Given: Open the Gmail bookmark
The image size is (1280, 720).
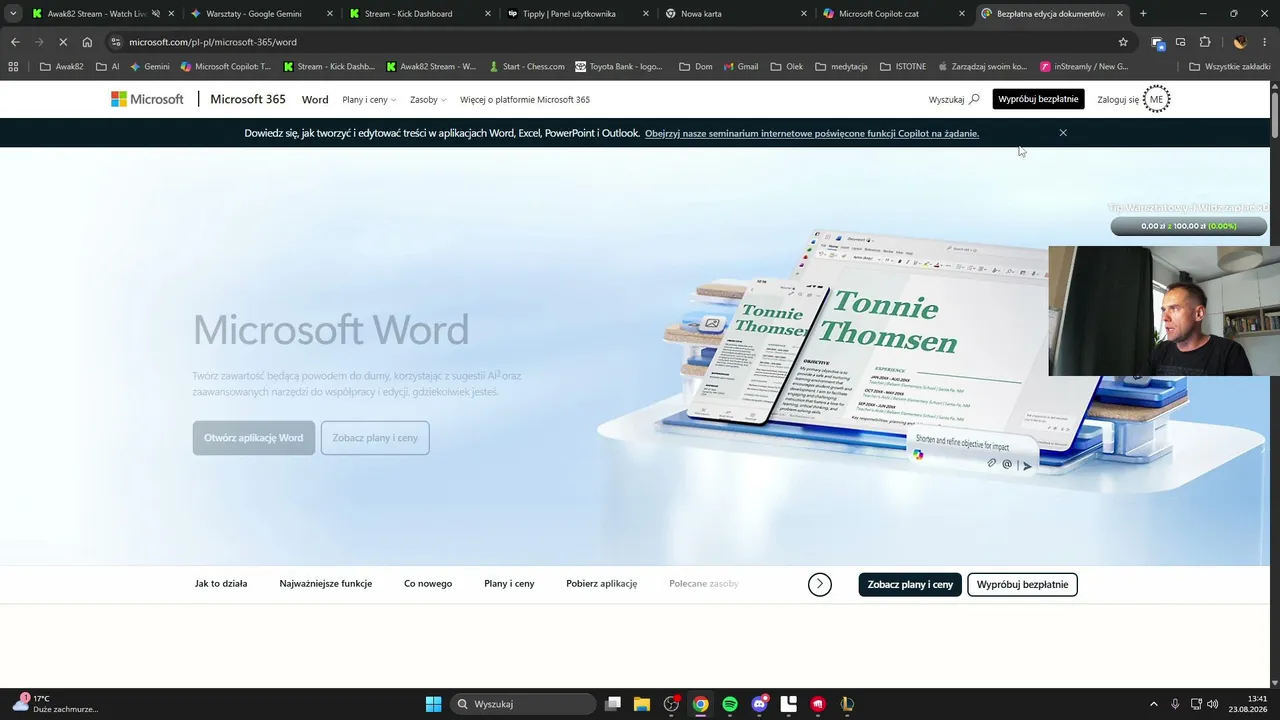Looking at the screenshot, I should [740, 67].
